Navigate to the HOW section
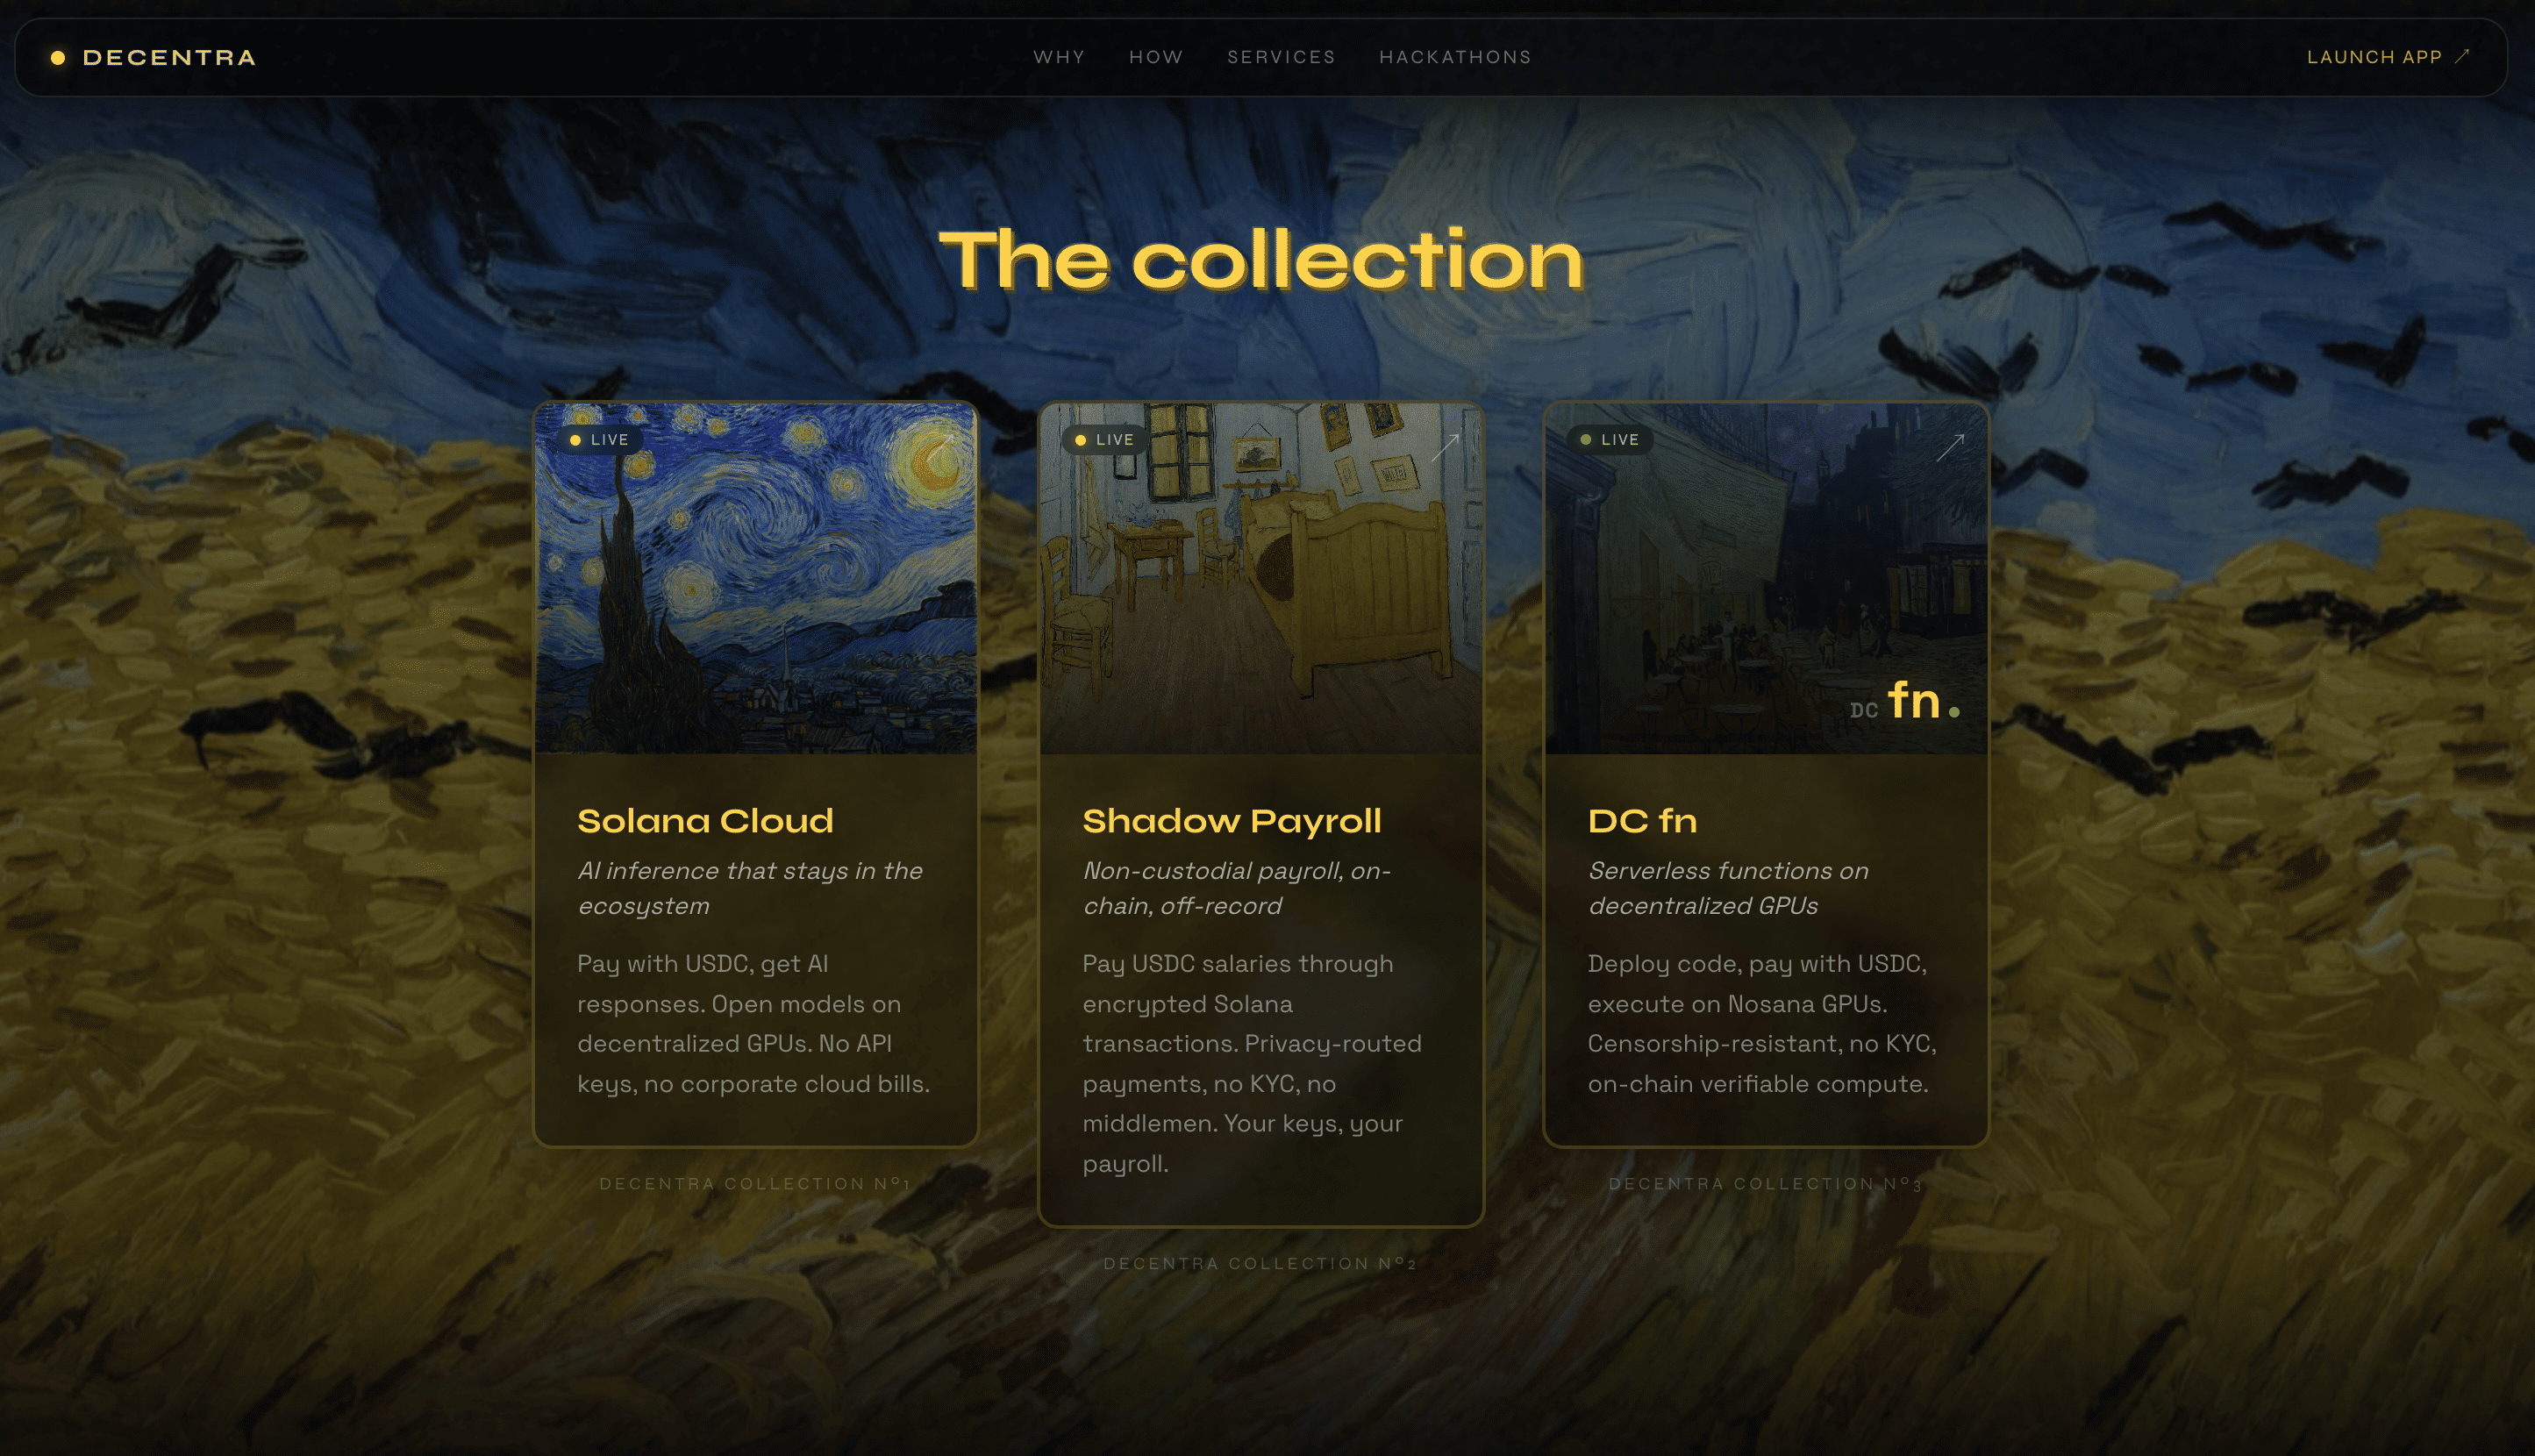 pyautogui.click(x=1156, y=57)
